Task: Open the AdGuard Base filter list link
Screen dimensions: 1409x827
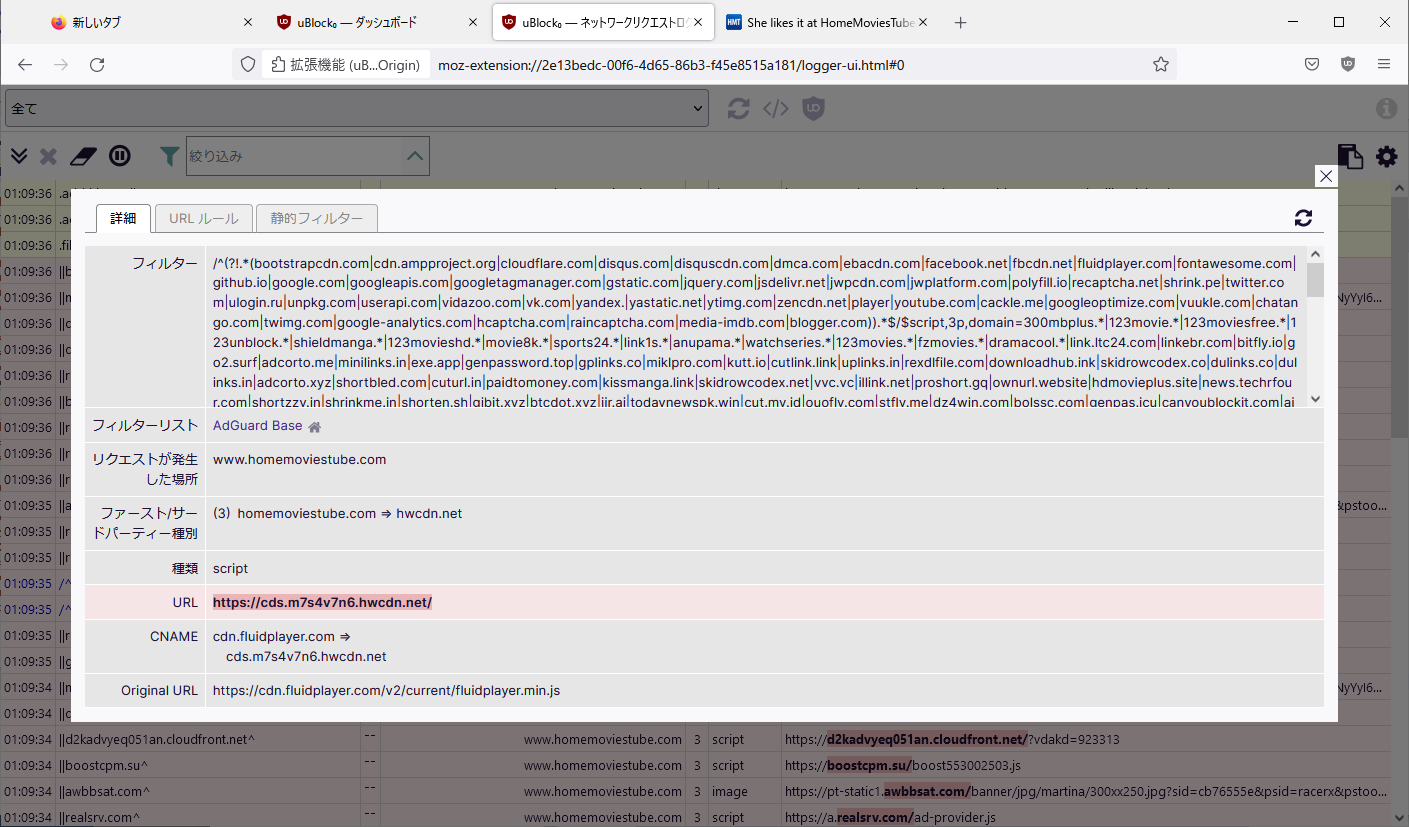Action: click(256, 425)
